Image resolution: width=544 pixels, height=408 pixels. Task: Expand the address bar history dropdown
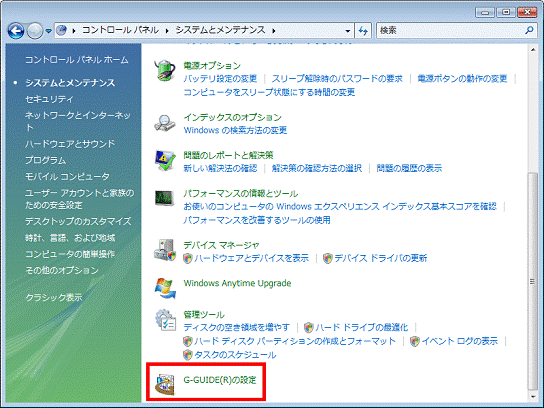(348, 31)
